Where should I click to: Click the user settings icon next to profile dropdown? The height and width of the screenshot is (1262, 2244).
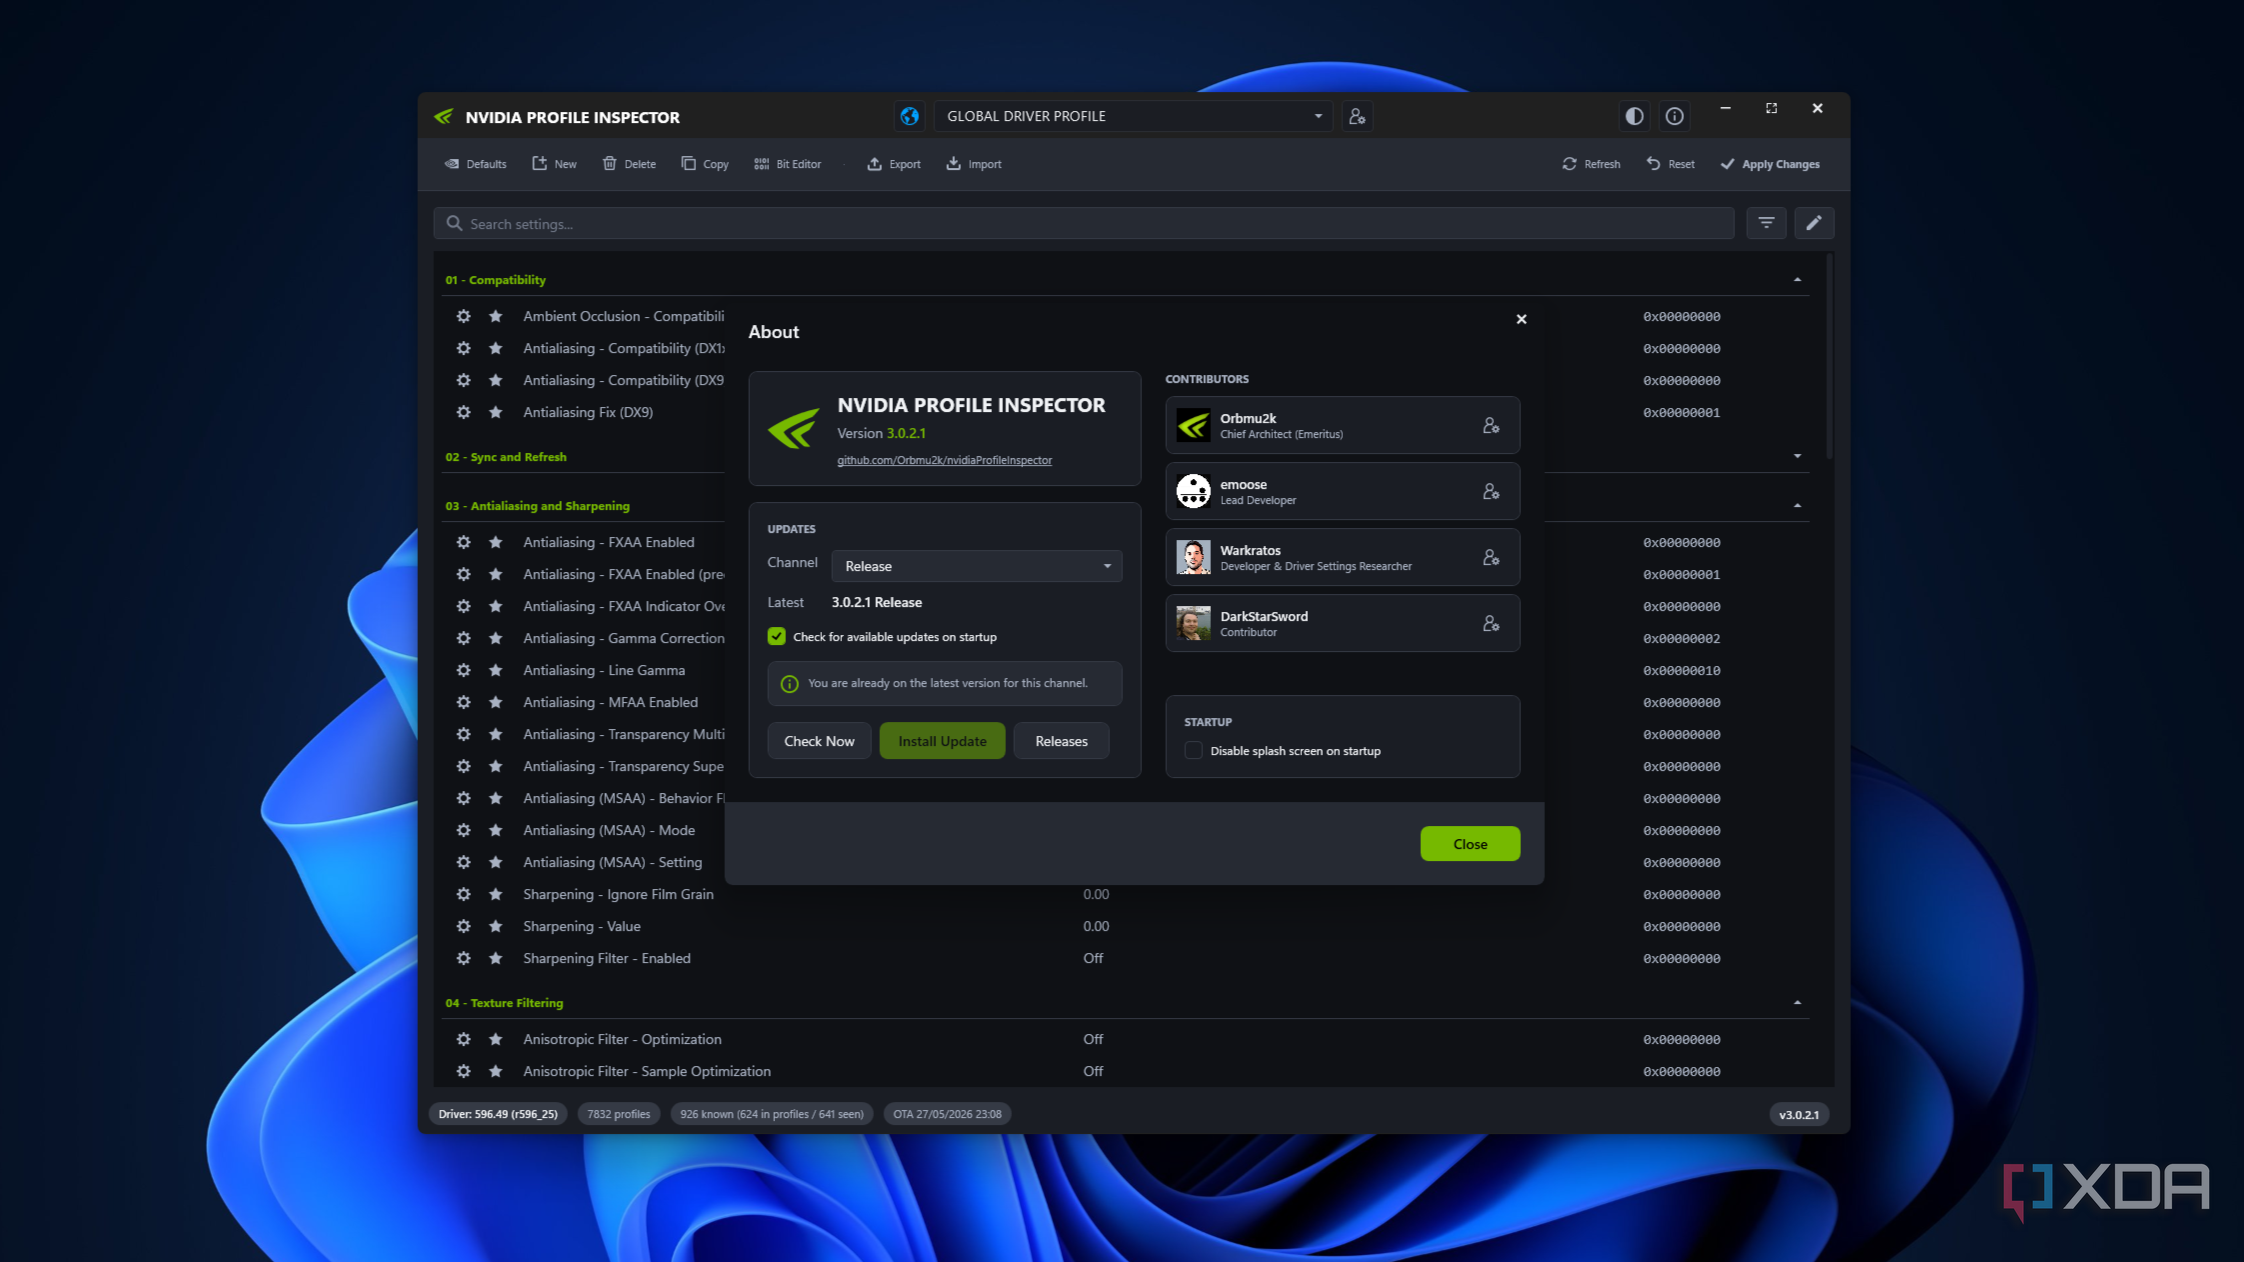coord(1357,116)
